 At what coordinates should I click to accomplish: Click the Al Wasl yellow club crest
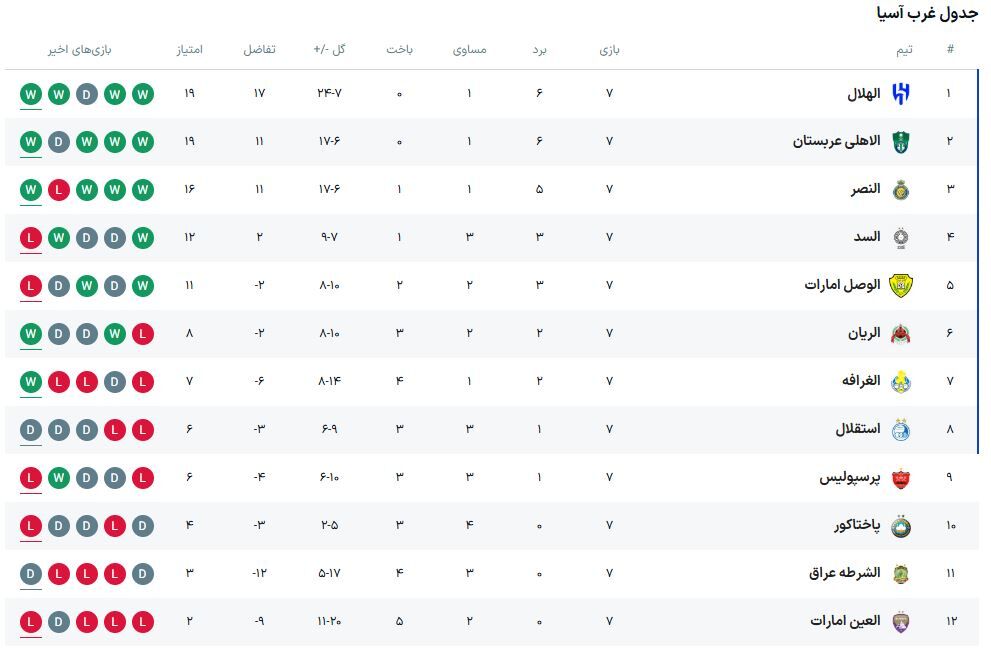[901, 286]
